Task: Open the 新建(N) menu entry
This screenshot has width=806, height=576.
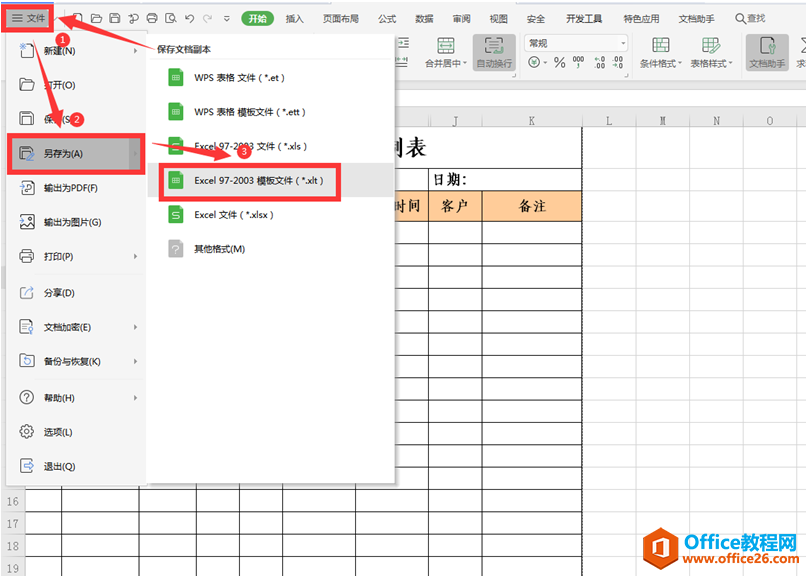Action: pyautogui.click(x=76, y=51)
